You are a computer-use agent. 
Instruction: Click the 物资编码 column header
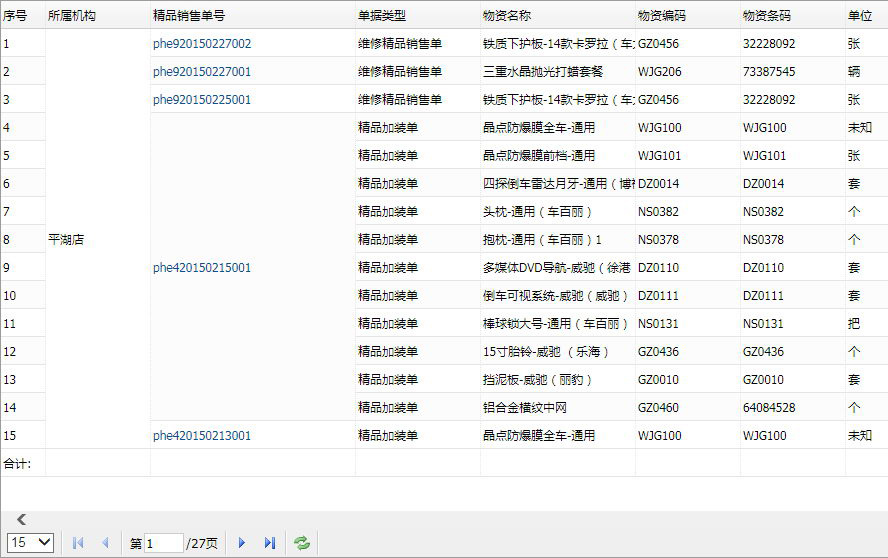pyautogui.click(x=662, y=16)
